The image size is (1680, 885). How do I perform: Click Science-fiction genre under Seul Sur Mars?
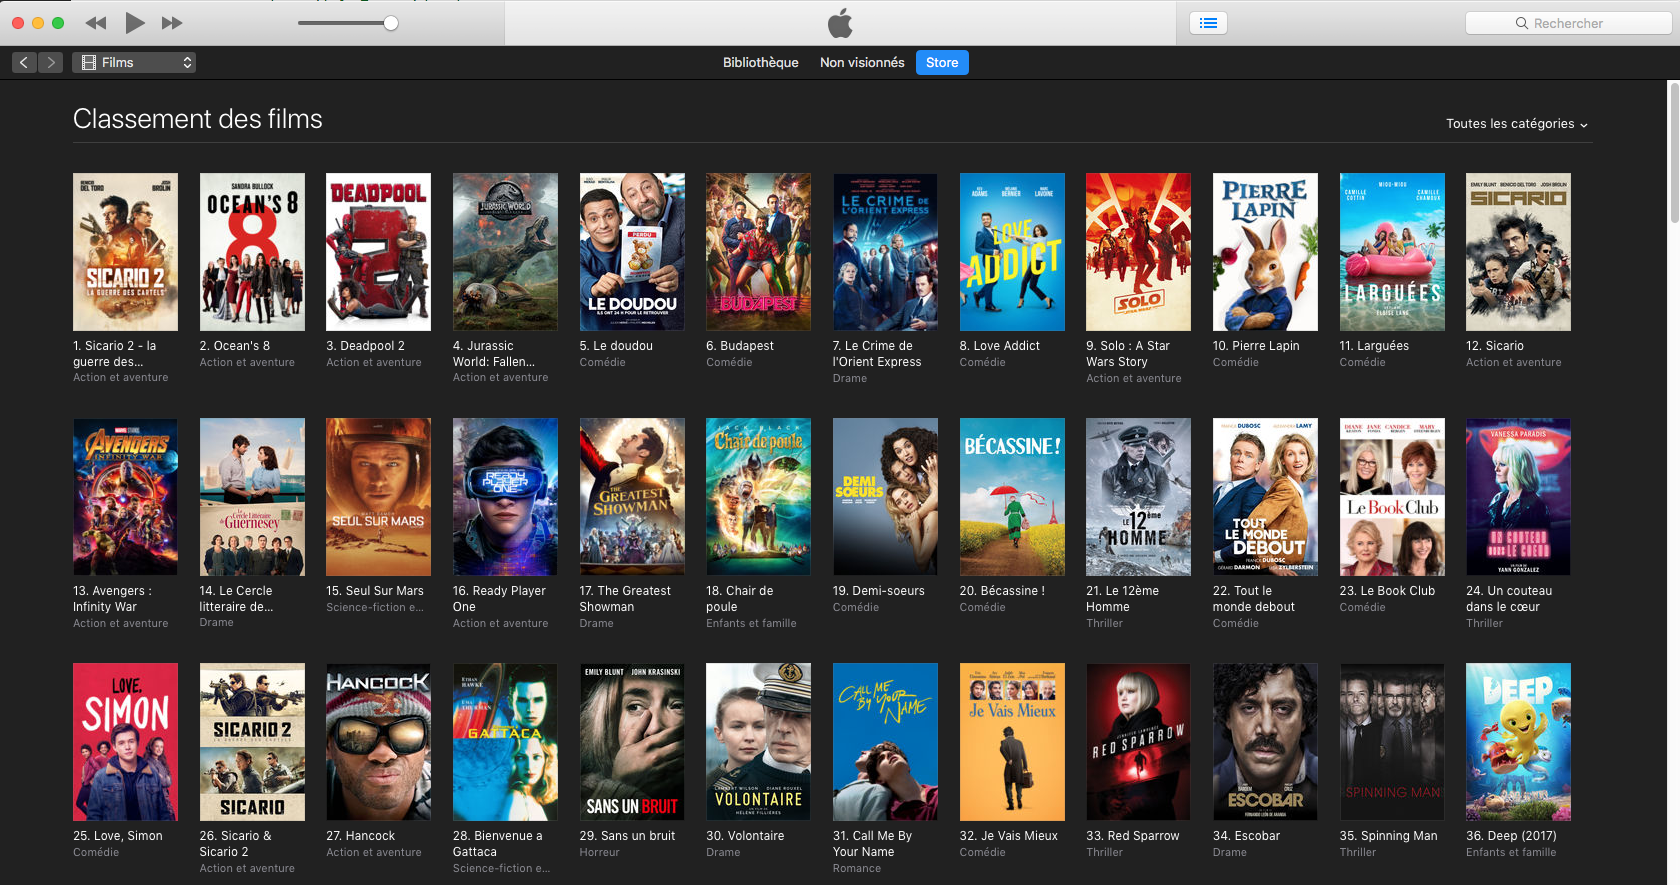pos(375,607)
